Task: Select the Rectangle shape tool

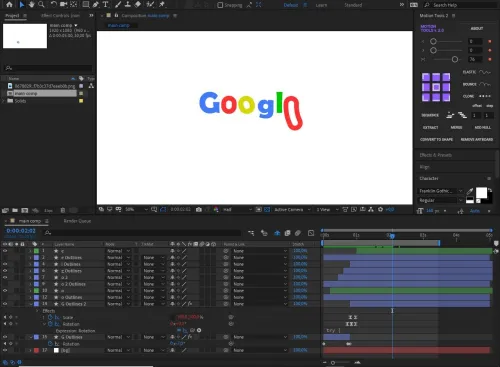Action: 86,5
